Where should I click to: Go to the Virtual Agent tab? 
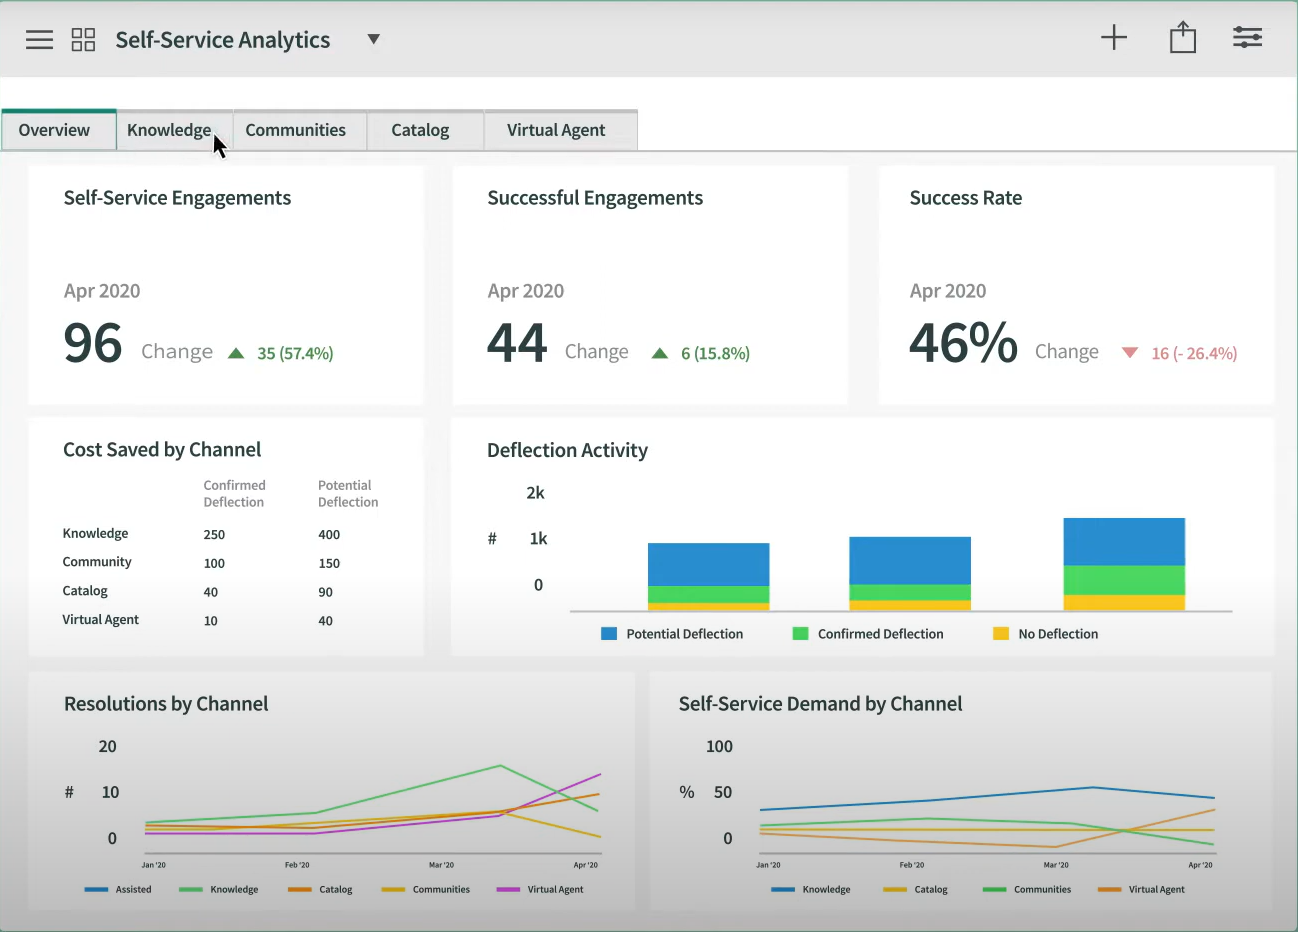(x=556, y=130)
